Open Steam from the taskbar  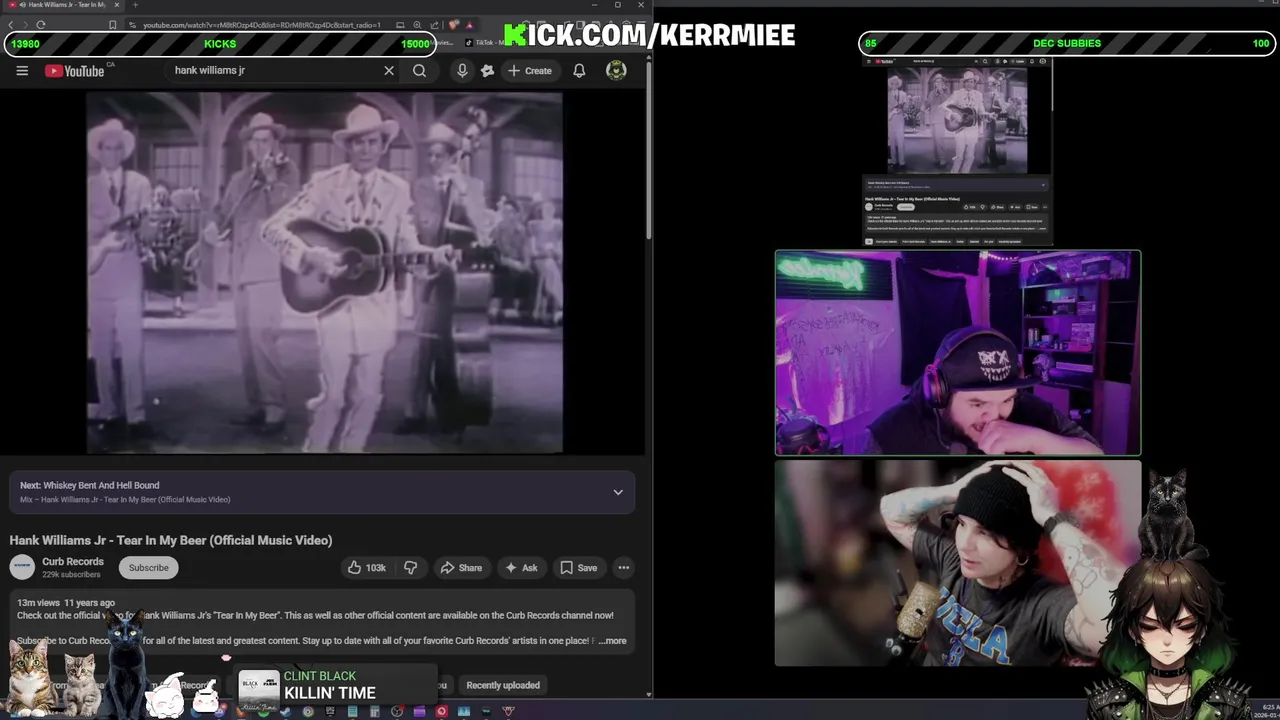(x=285, y=711)
